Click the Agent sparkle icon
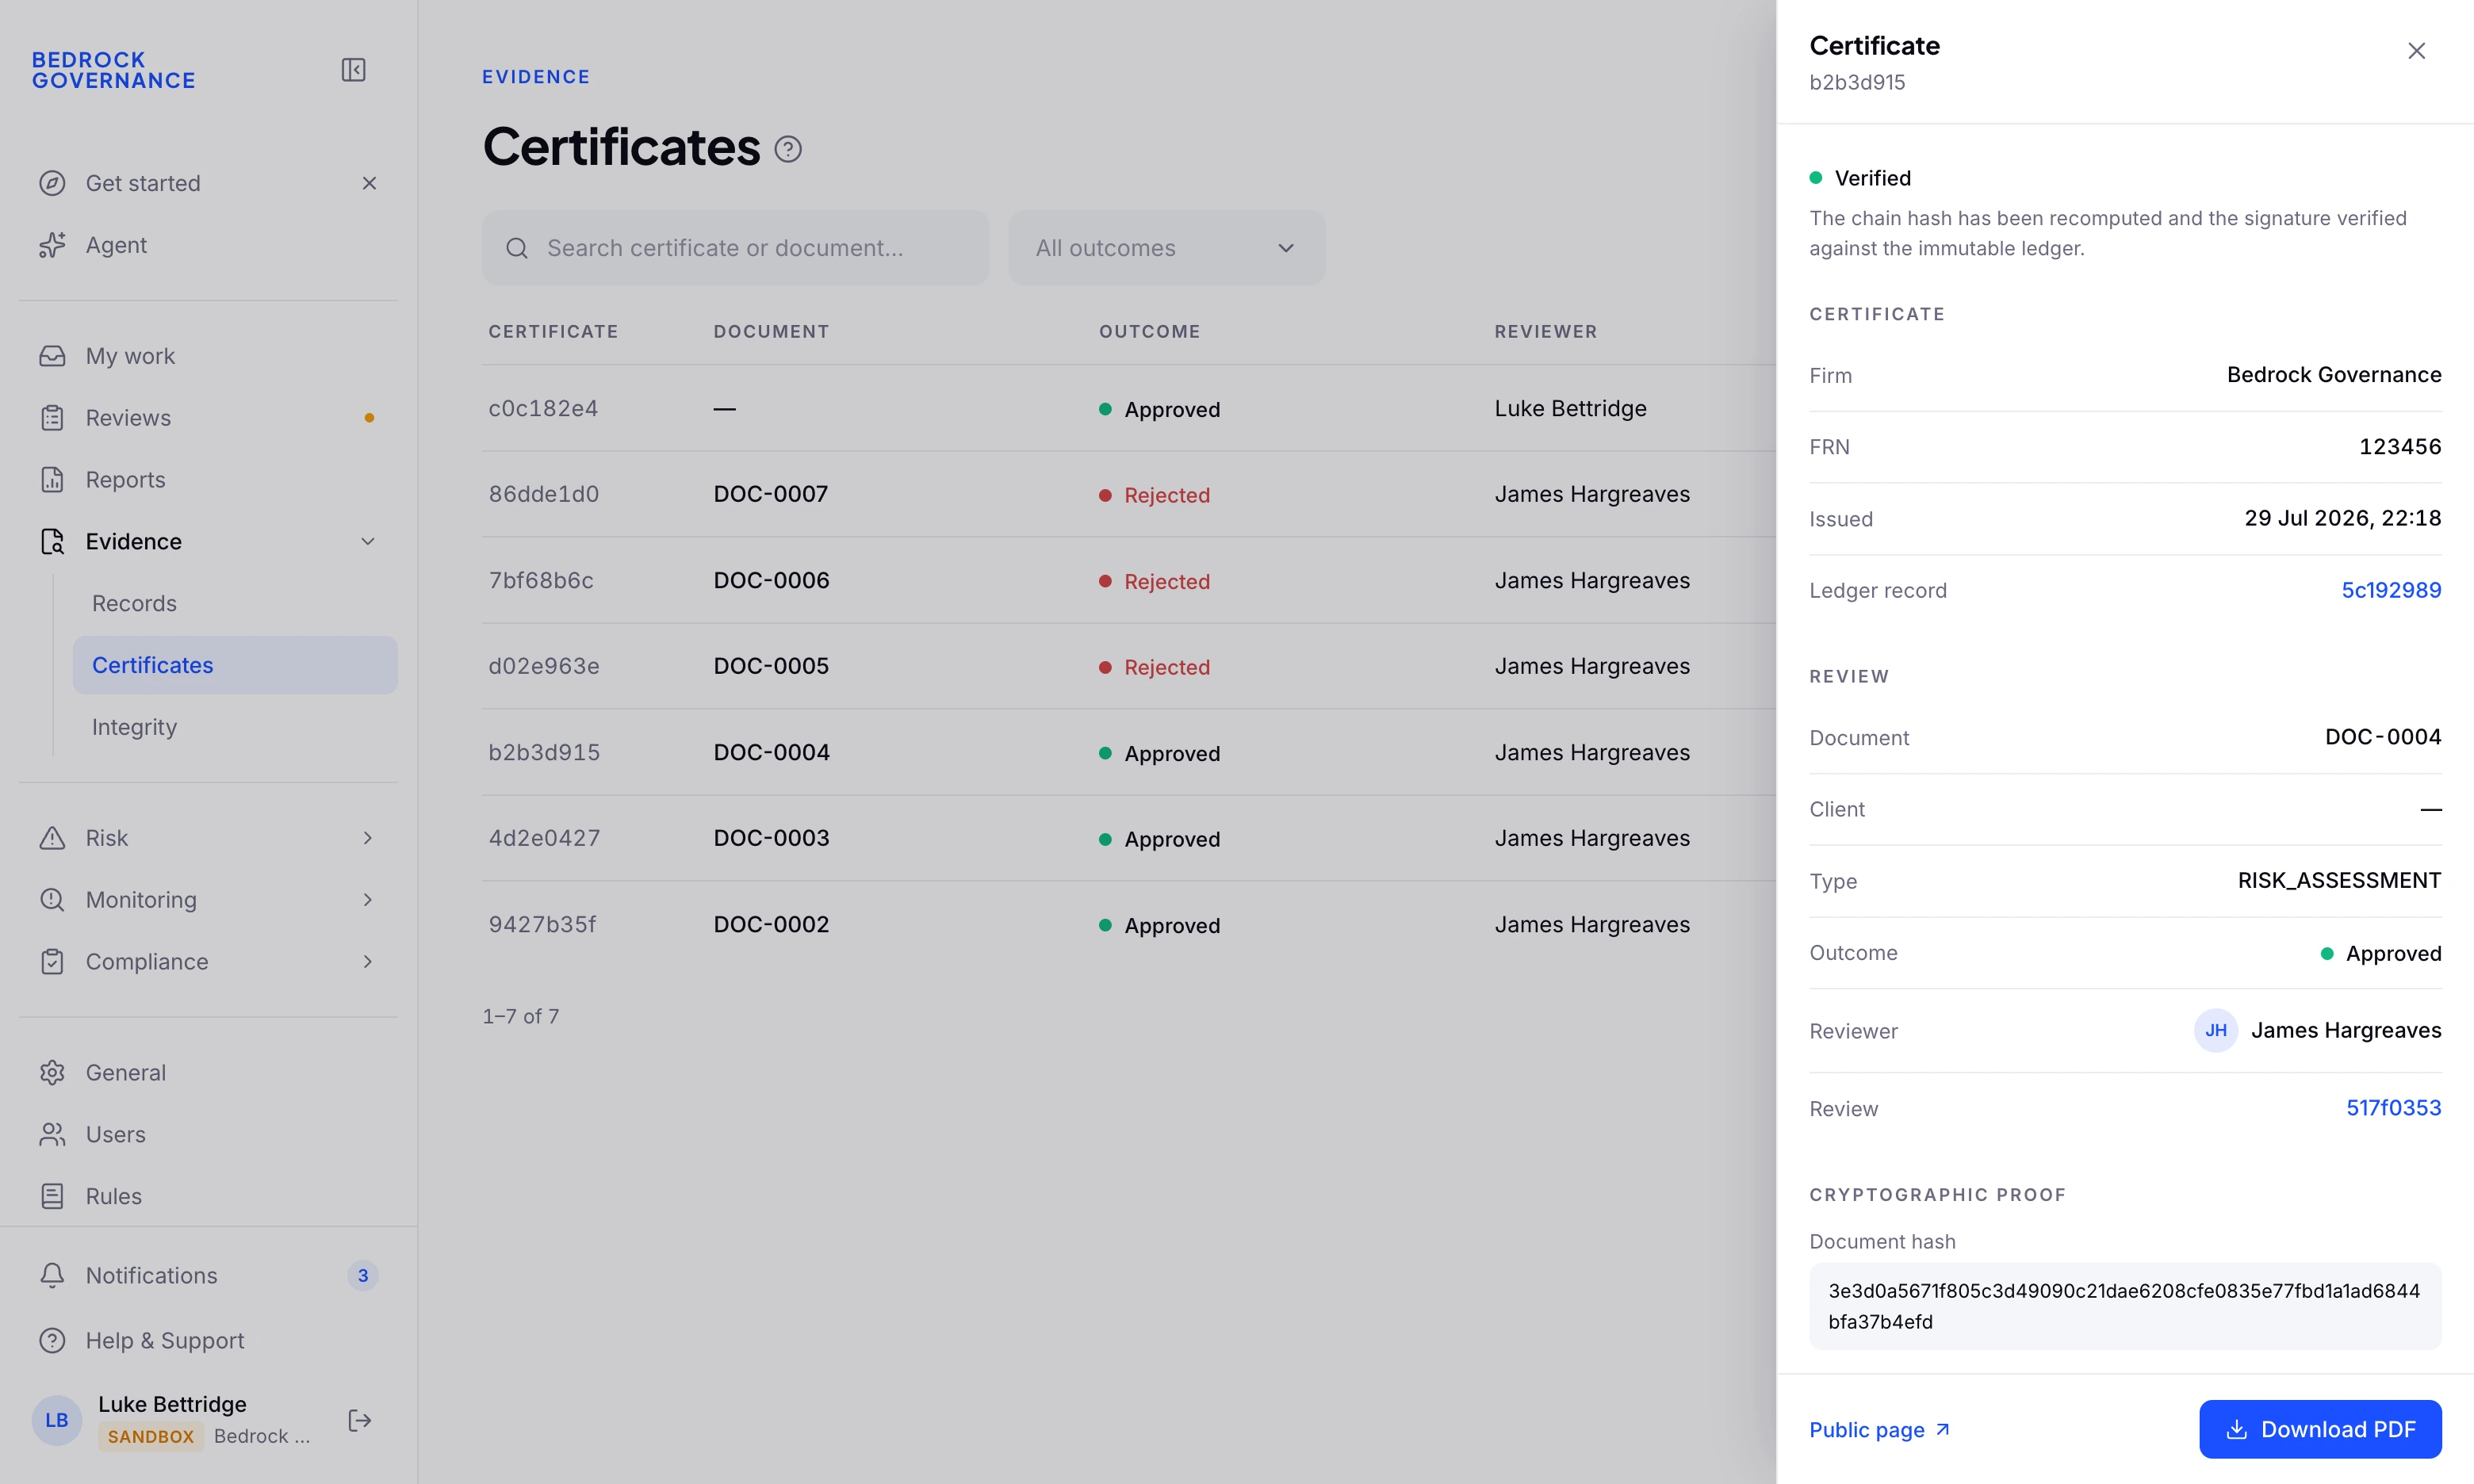 (x=52, y=245)
